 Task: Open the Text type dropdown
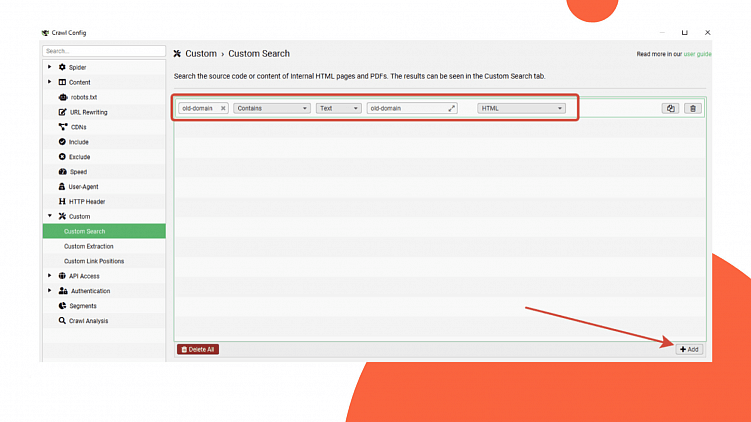(x=338, y=108)
